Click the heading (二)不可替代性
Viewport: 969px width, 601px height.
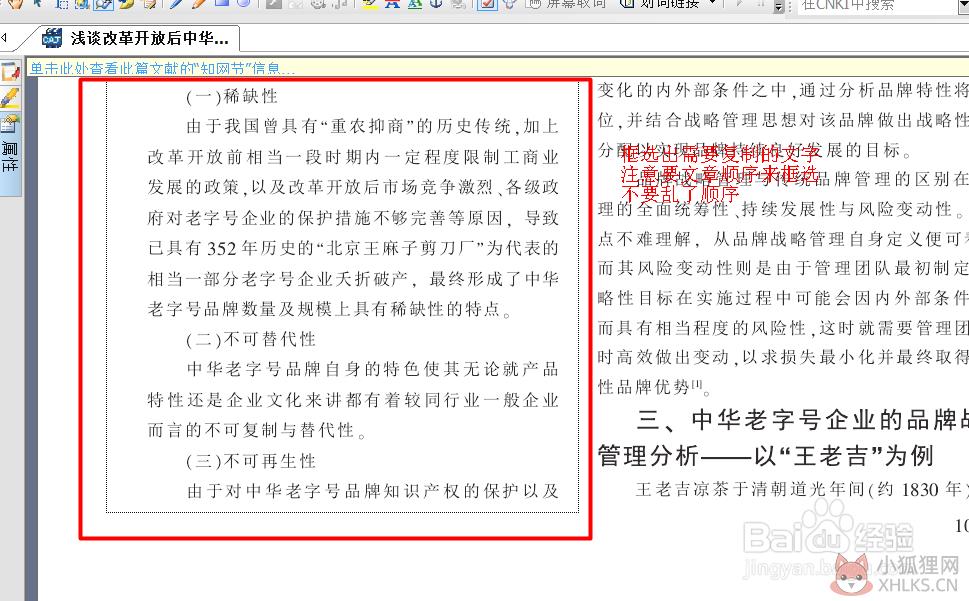251,339
